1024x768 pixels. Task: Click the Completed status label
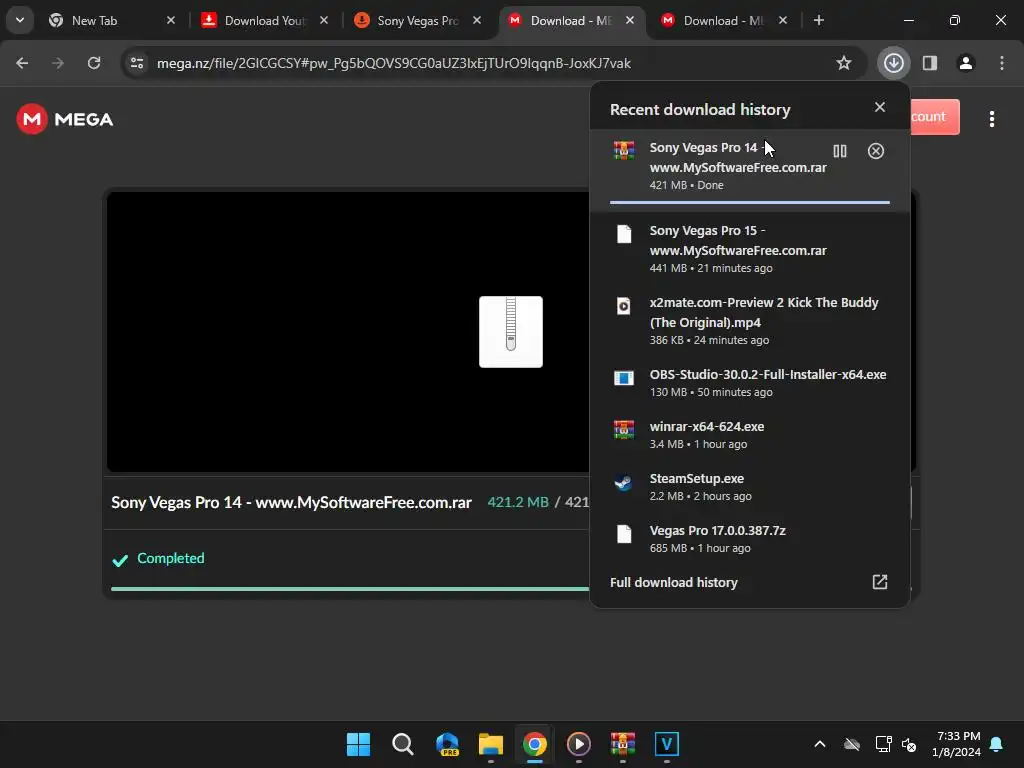click(170, 558)
